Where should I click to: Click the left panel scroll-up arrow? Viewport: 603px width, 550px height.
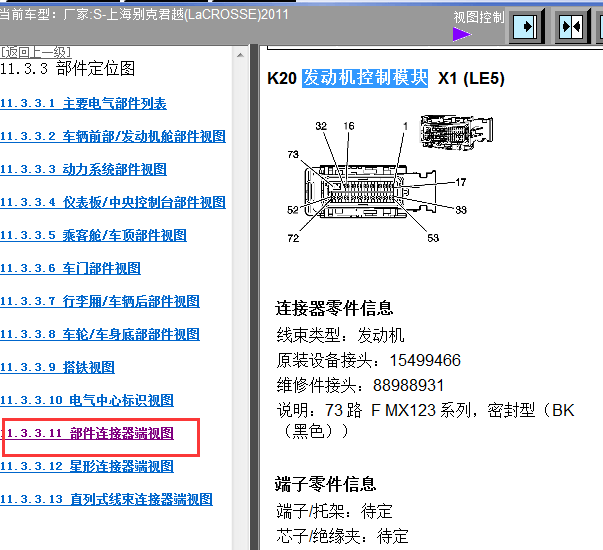[240, 55]
